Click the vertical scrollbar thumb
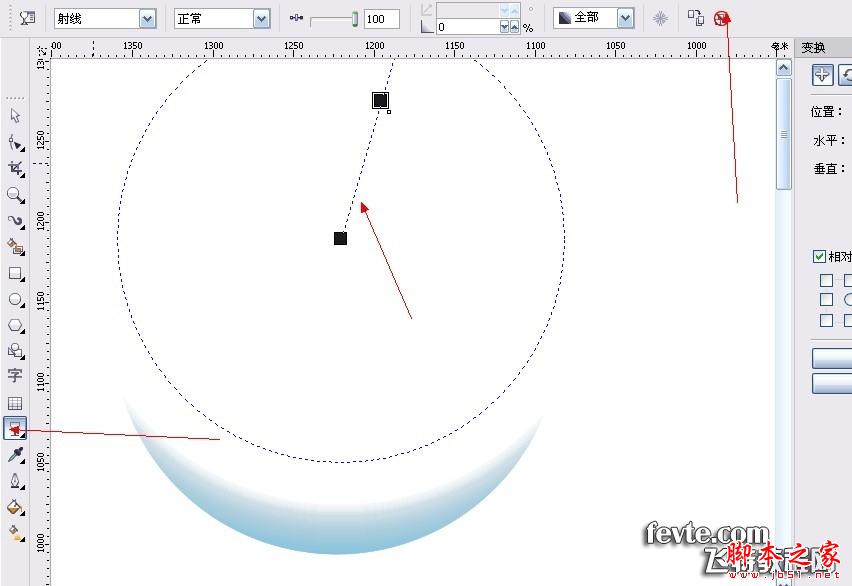Screen dimensions: 852x586 point(784,134)
